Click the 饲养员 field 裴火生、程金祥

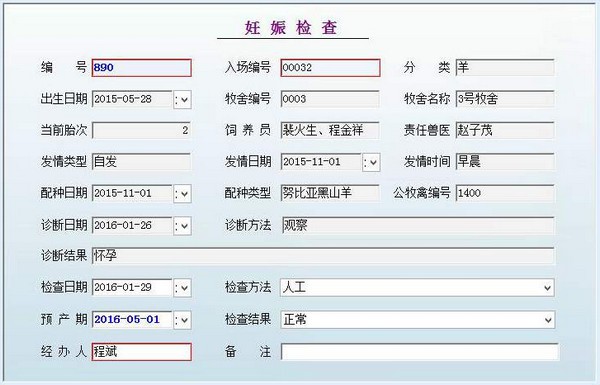[330, 131]
